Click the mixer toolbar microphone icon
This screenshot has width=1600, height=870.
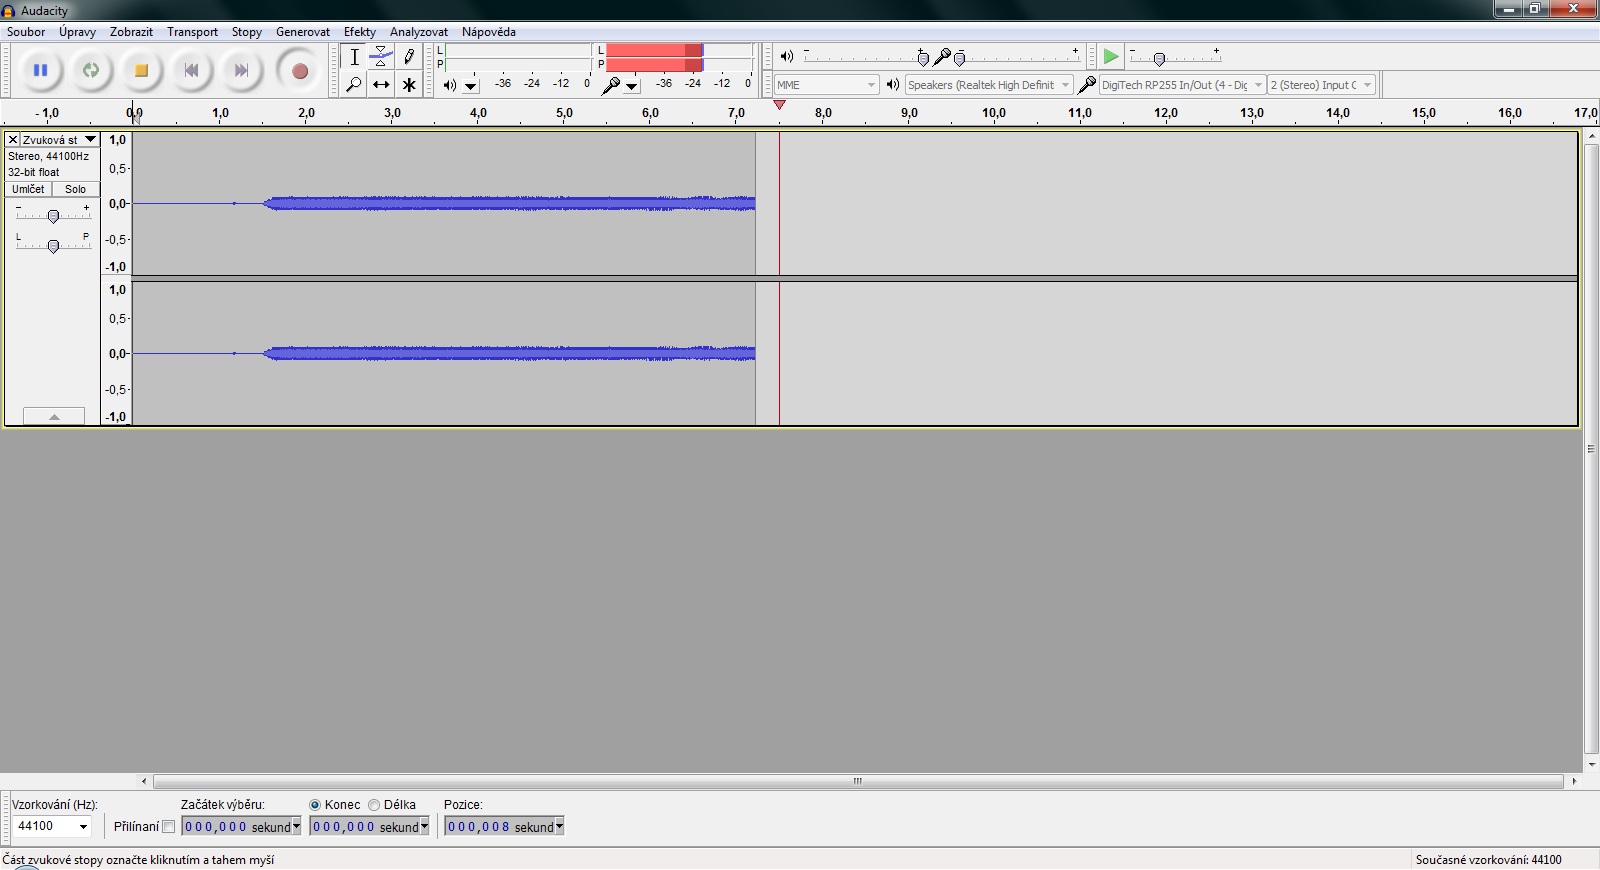(x=941, y=56)
